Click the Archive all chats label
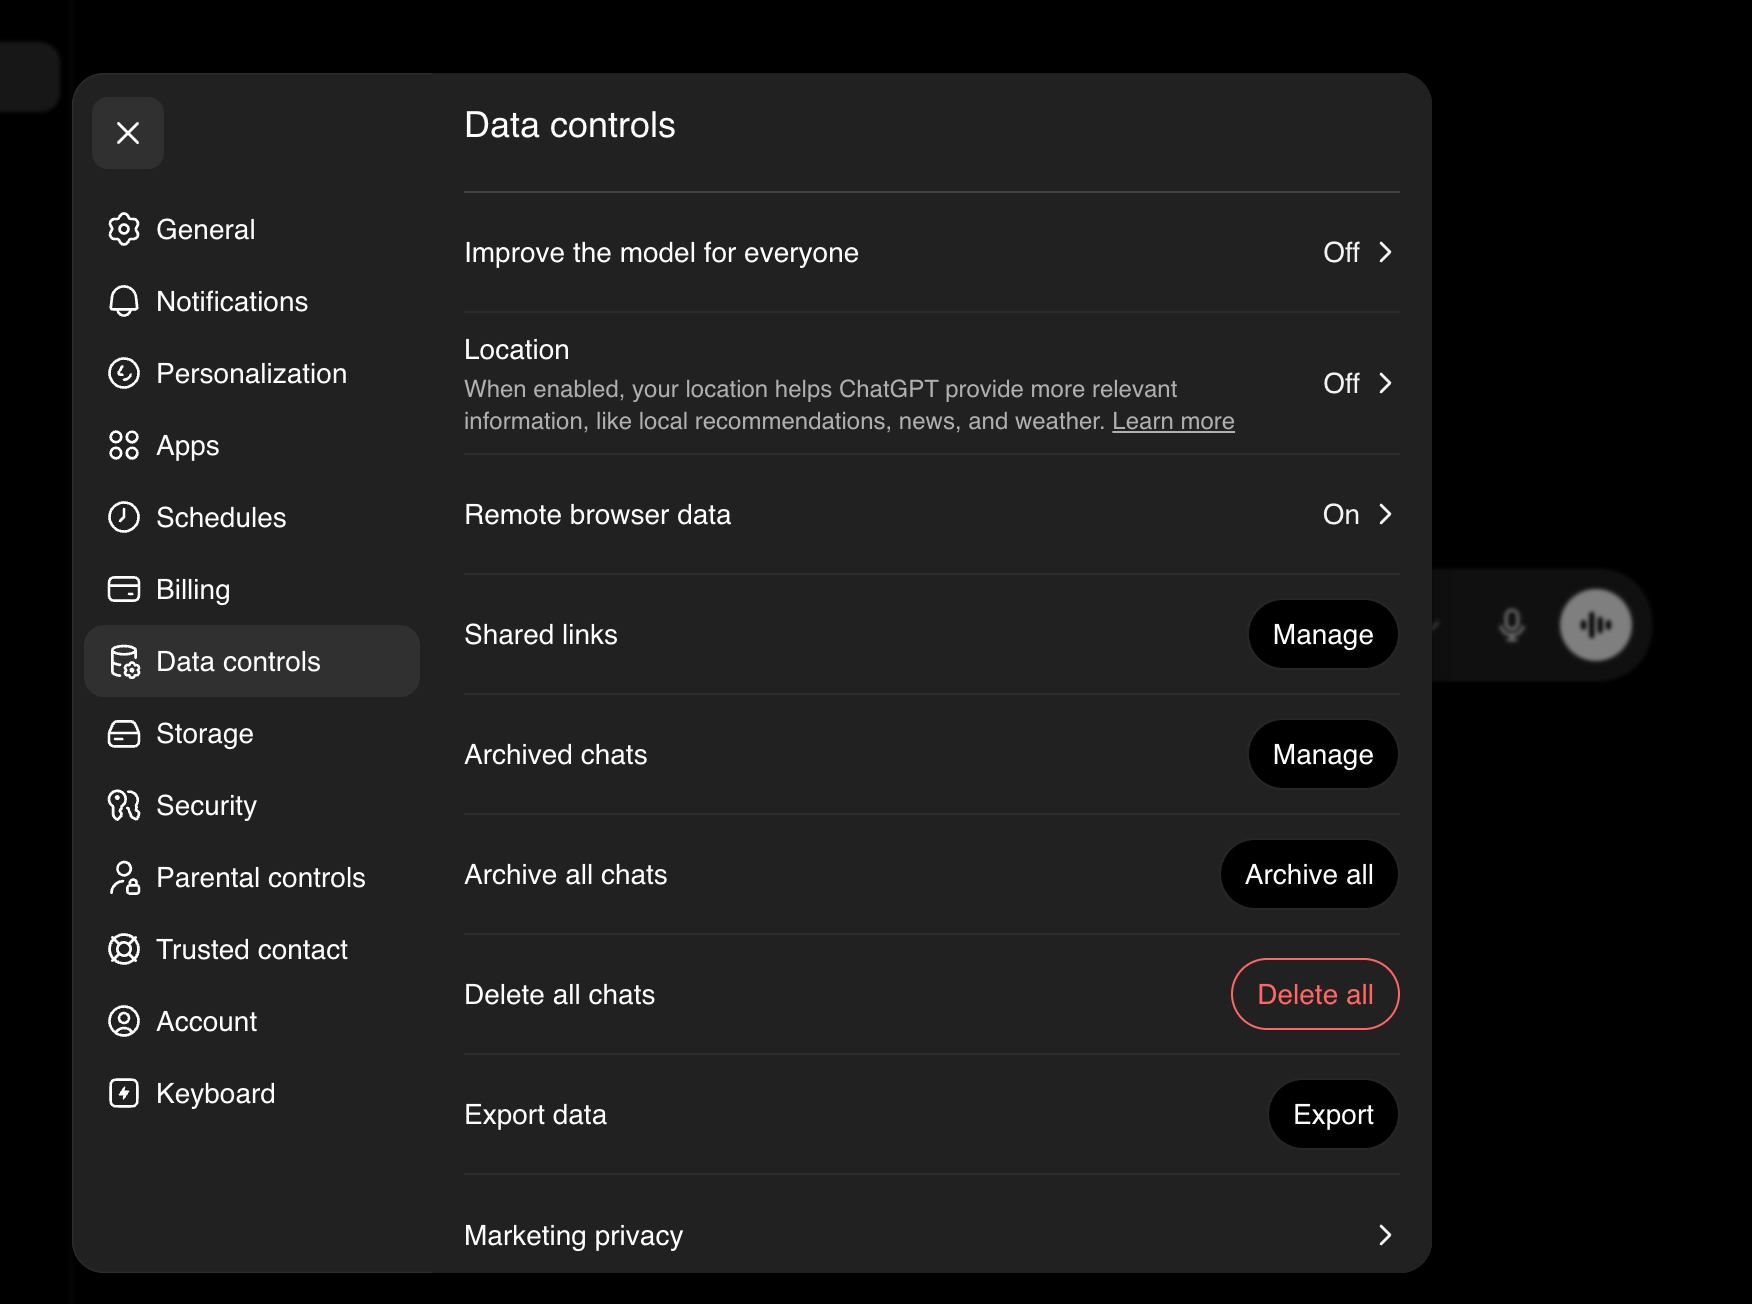This screenshot has height=1304, width=1752. click(566, 875)
